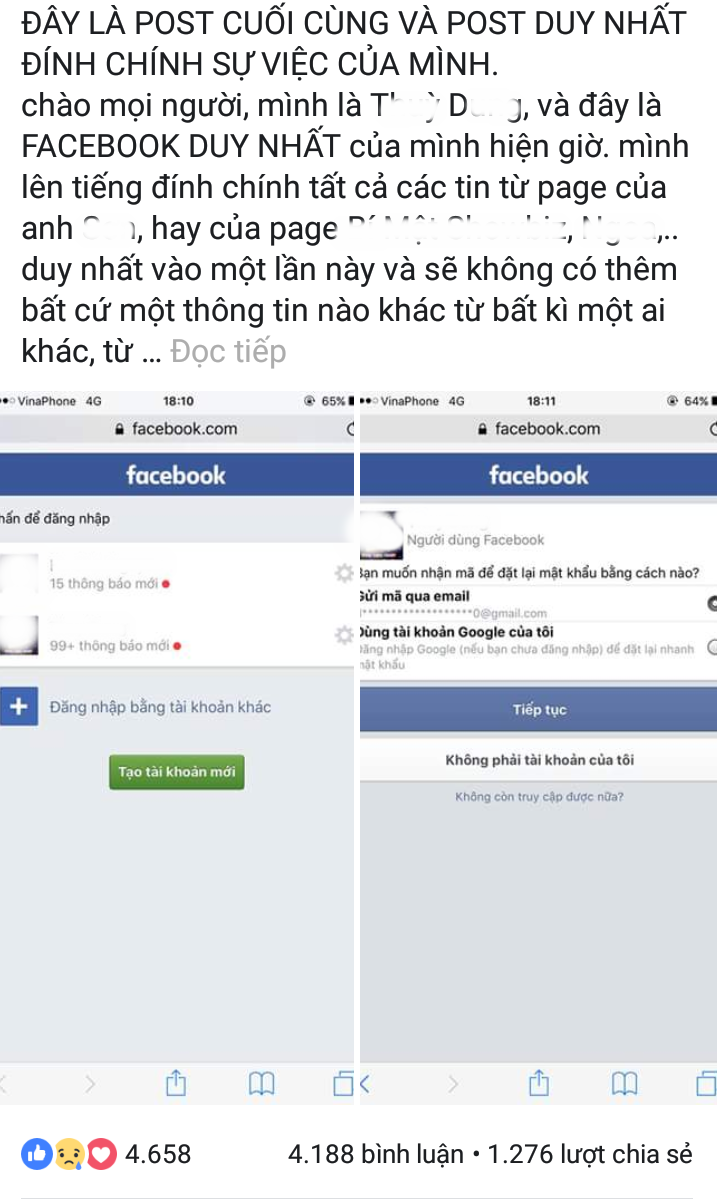Select Dùng tài khoản Google của tôi radio
717x1199 pixels.
point(712,648)
